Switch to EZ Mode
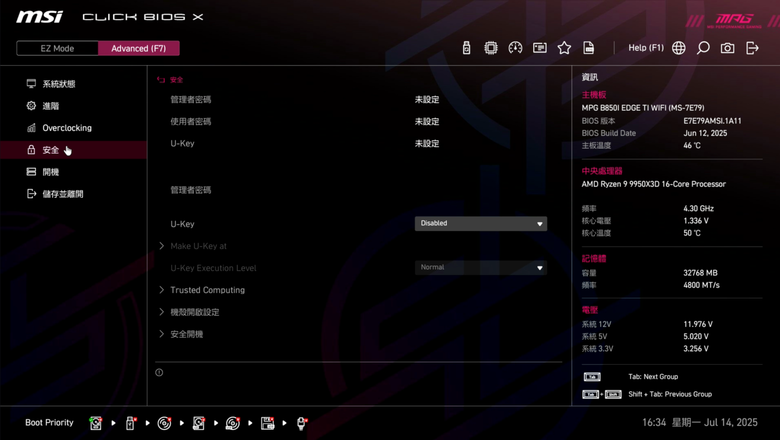 coord(57,48)
